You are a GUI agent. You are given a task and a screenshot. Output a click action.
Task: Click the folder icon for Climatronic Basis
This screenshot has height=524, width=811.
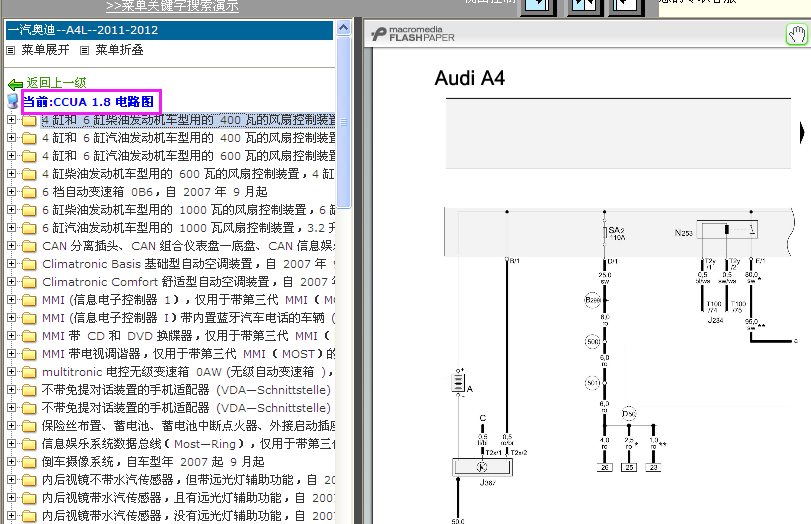[29, 264]
